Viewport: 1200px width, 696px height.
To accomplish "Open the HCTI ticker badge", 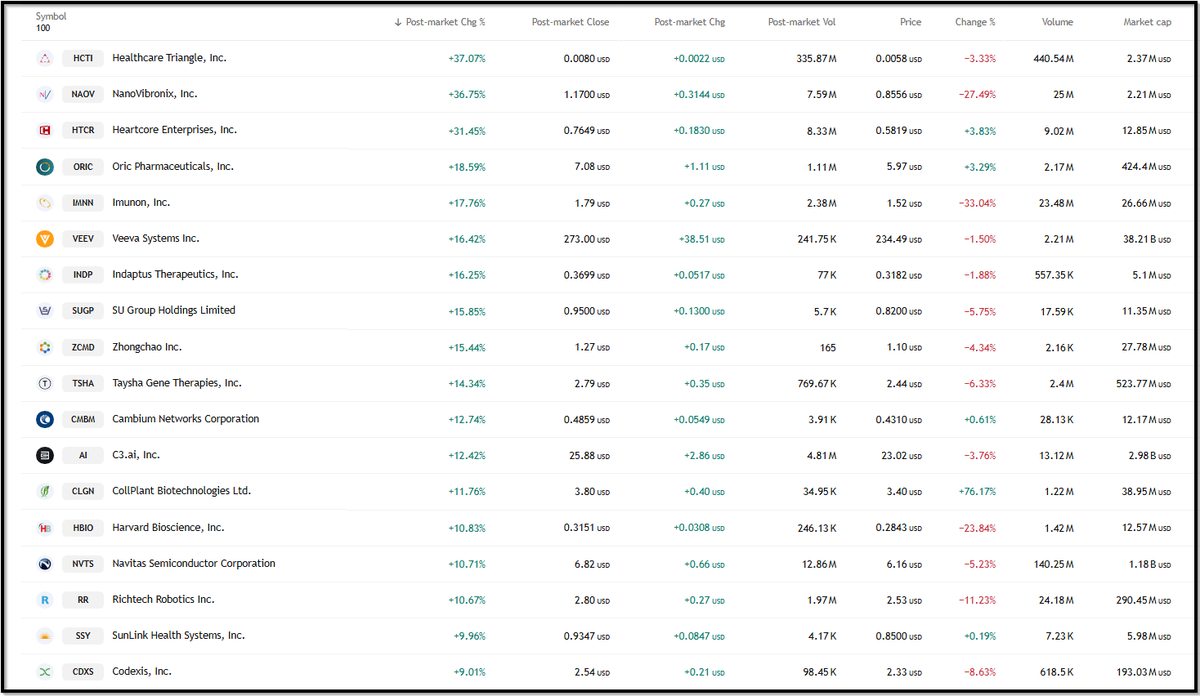I will point(83,58).
